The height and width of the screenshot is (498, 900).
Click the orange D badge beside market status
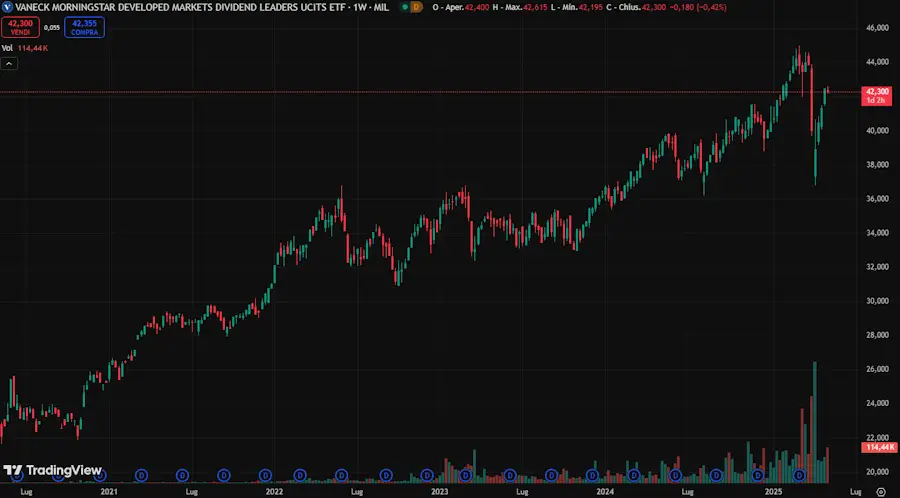tap(417, 7)
